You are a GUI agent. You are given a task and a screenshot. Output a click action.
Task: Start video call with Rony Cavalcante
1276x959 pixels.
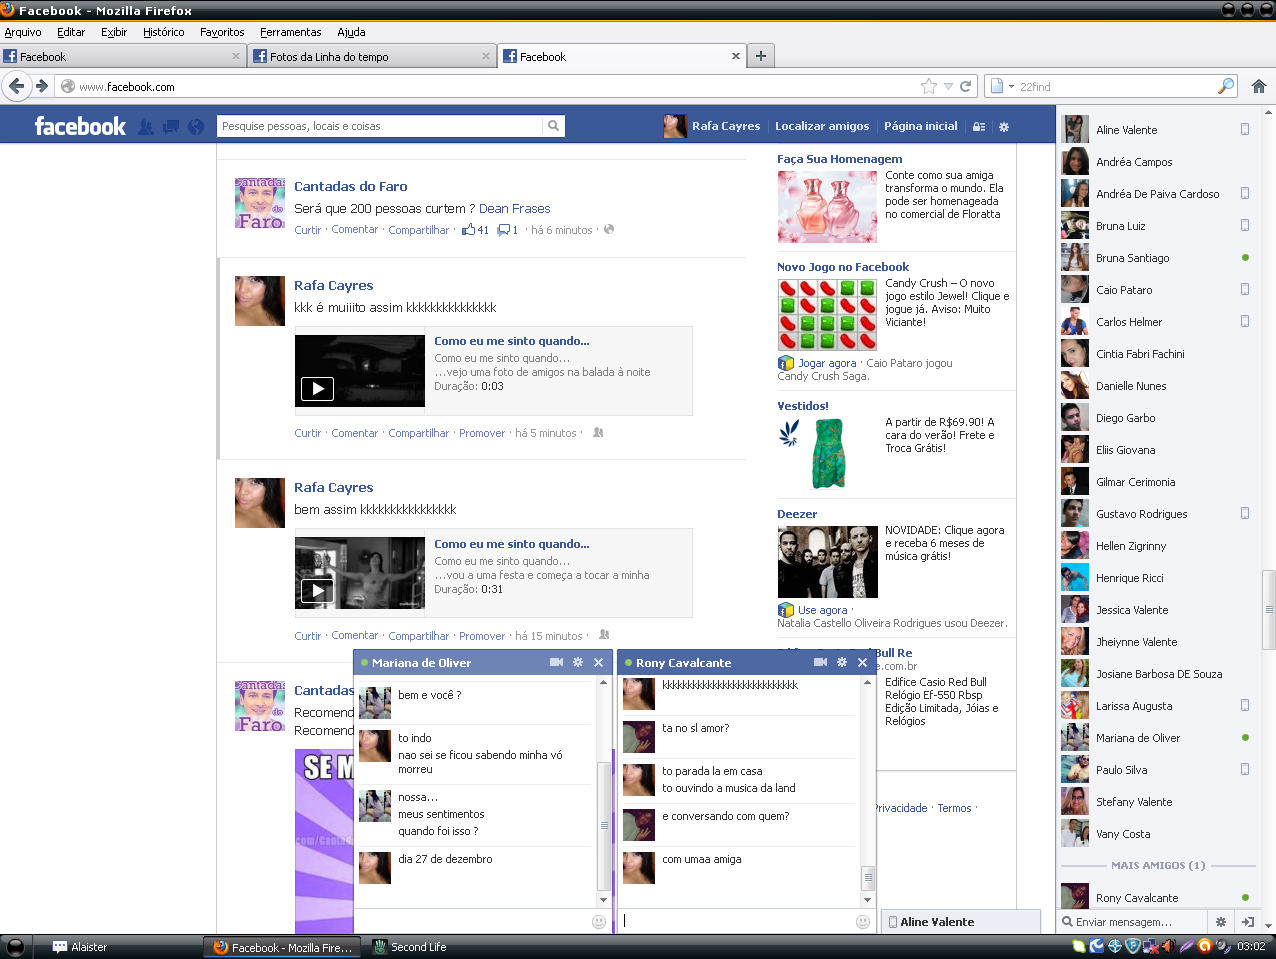(x=820, y=662)
